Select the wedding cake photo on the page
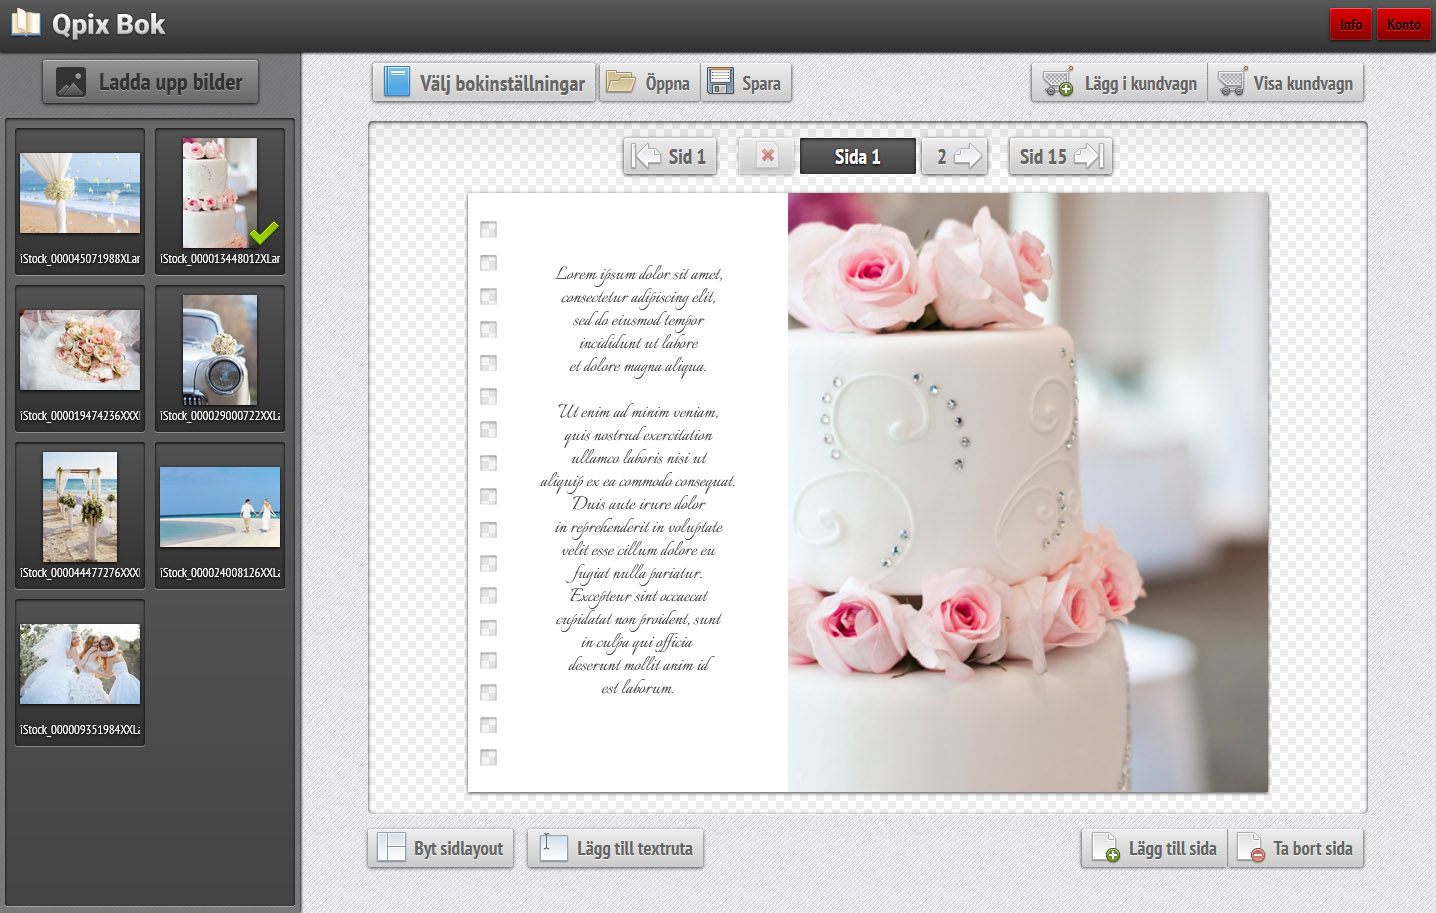This screenshot has height=913, width=1436. tap(1028, 492)
